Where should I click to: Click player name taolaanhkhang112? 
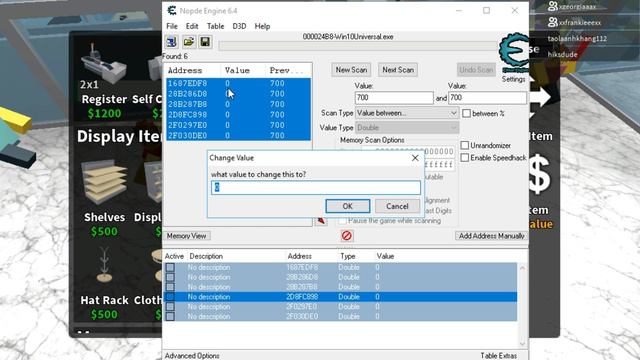coord(577,39)
